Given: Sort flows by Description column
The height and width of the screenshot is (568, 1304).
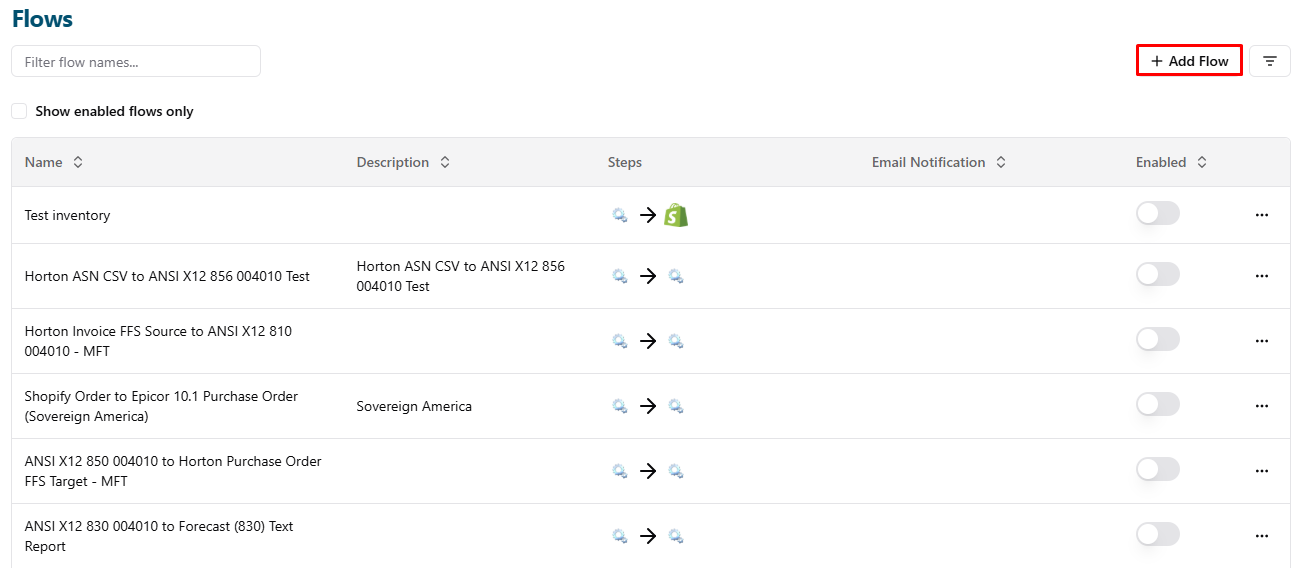Looking at the screenshot, I should coord(403,162).
